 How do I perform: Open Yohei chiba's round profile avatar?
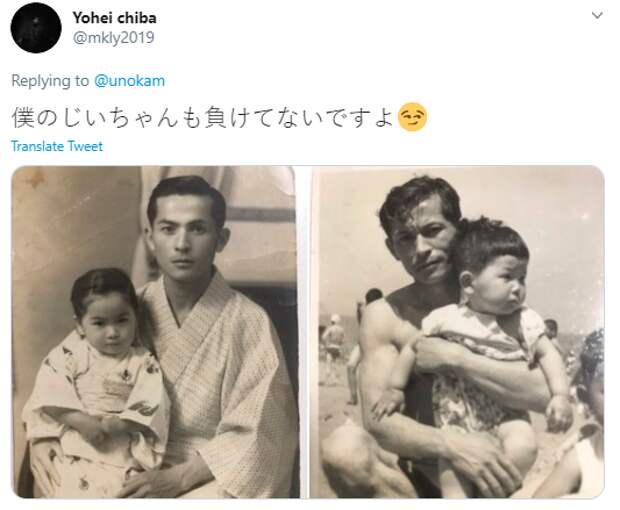[x=36, y=28]
